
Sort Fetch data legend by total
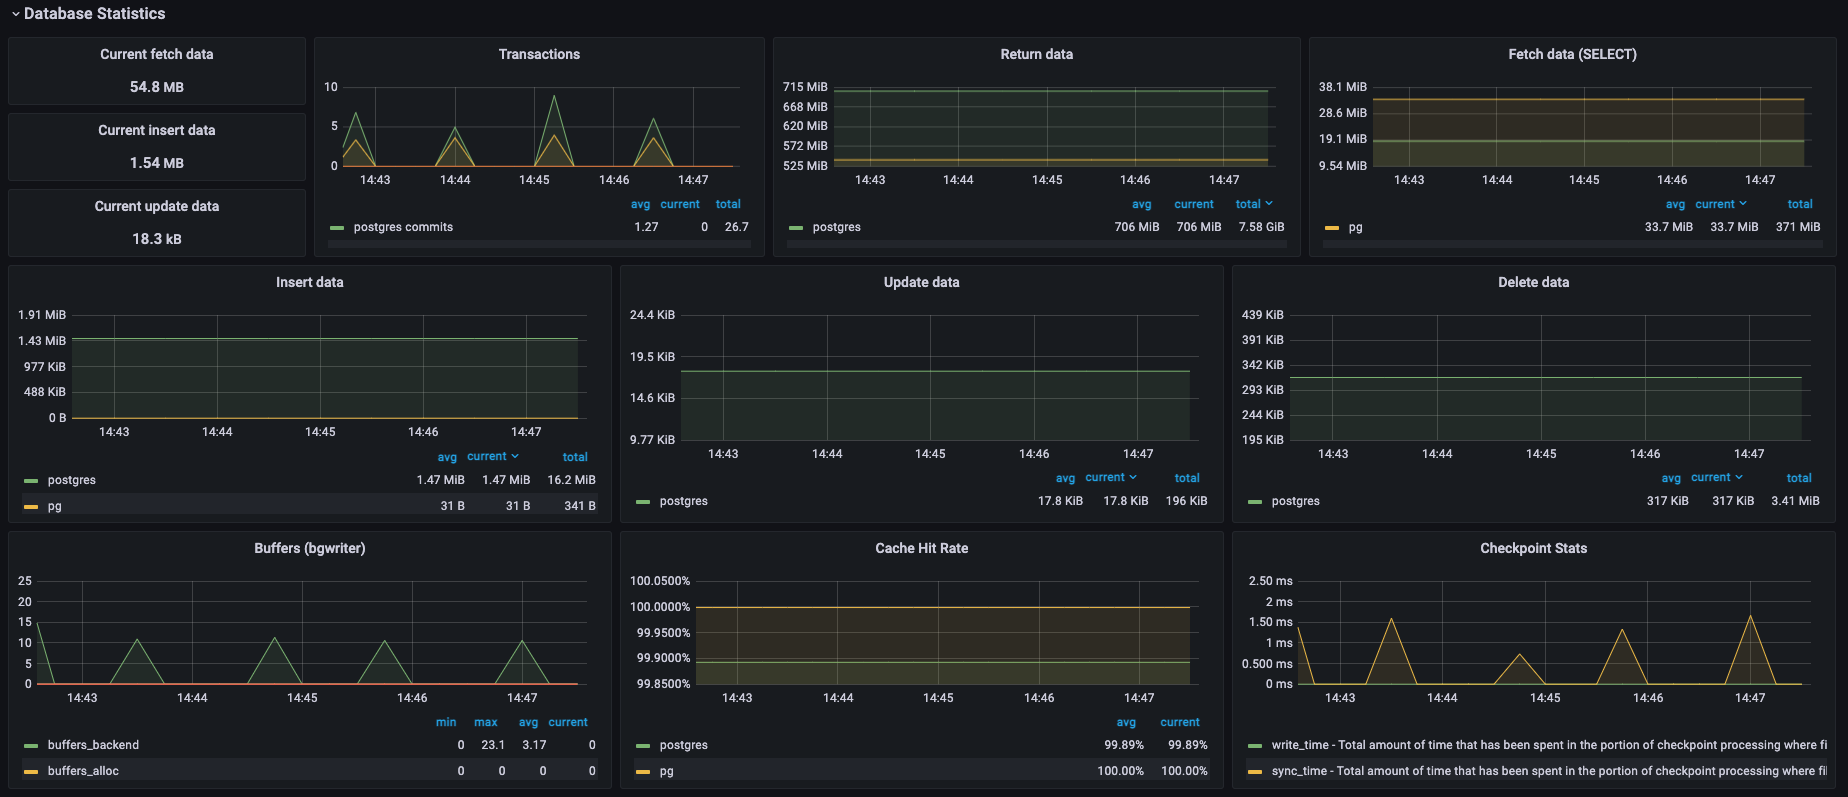(x=1800, y=204)
